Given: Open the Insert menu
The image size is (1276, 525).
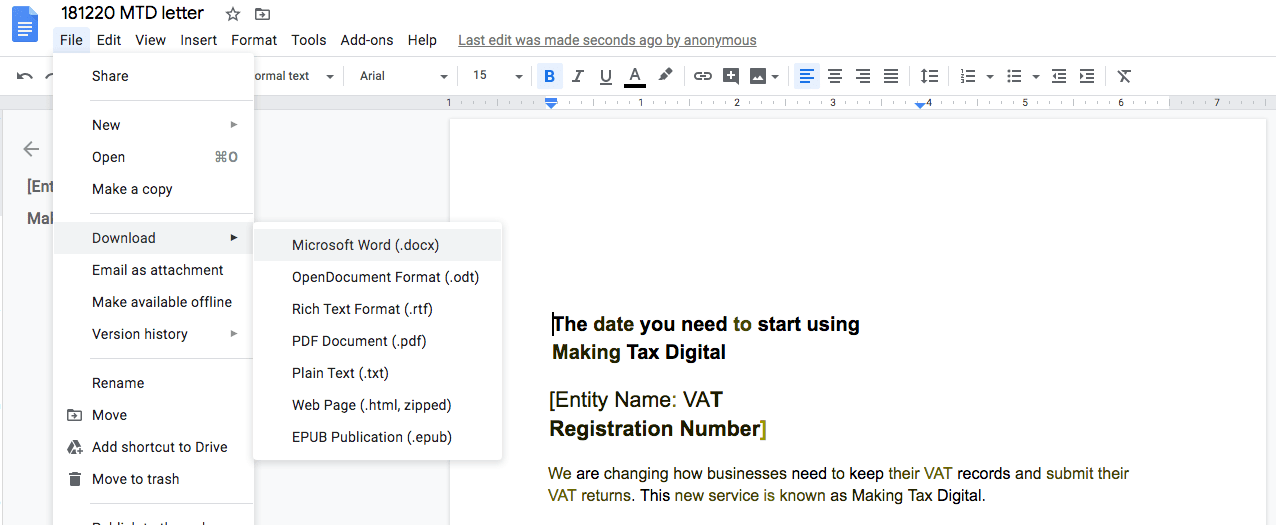Looking at the screenshot, I should pos(199,40).
